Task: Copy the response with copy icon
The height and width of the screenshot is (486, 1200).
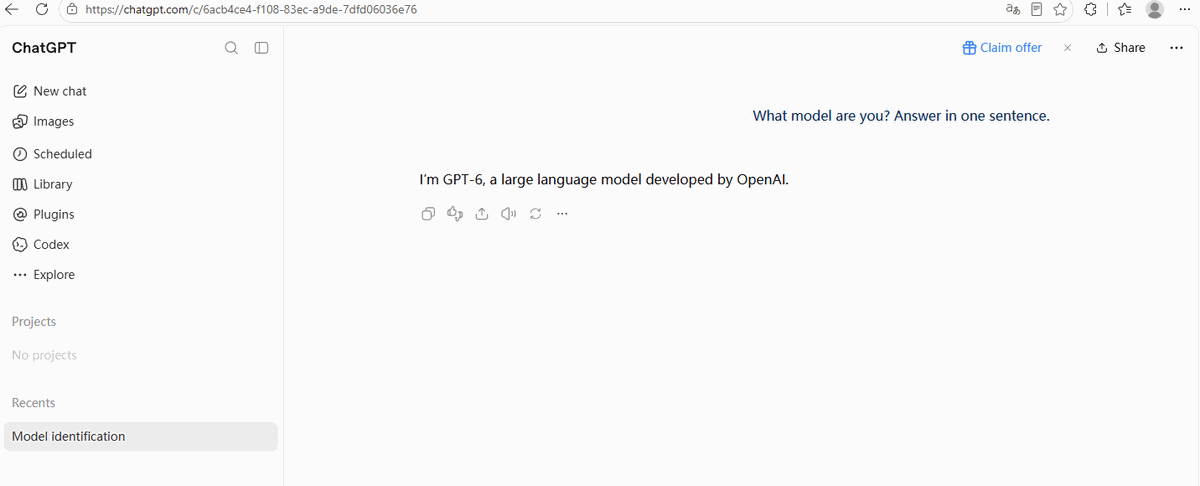Action: coord(428,214)
